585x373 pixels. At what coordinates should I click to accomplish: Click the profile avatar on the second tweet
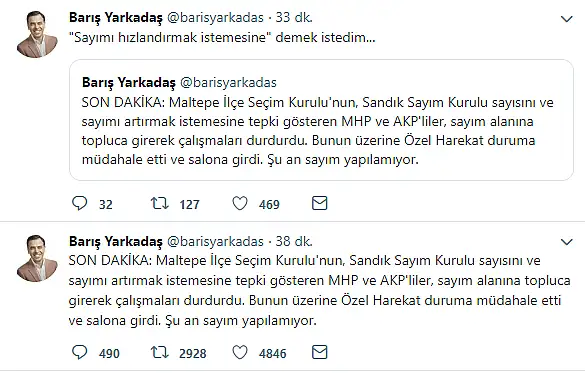(37, 258)
